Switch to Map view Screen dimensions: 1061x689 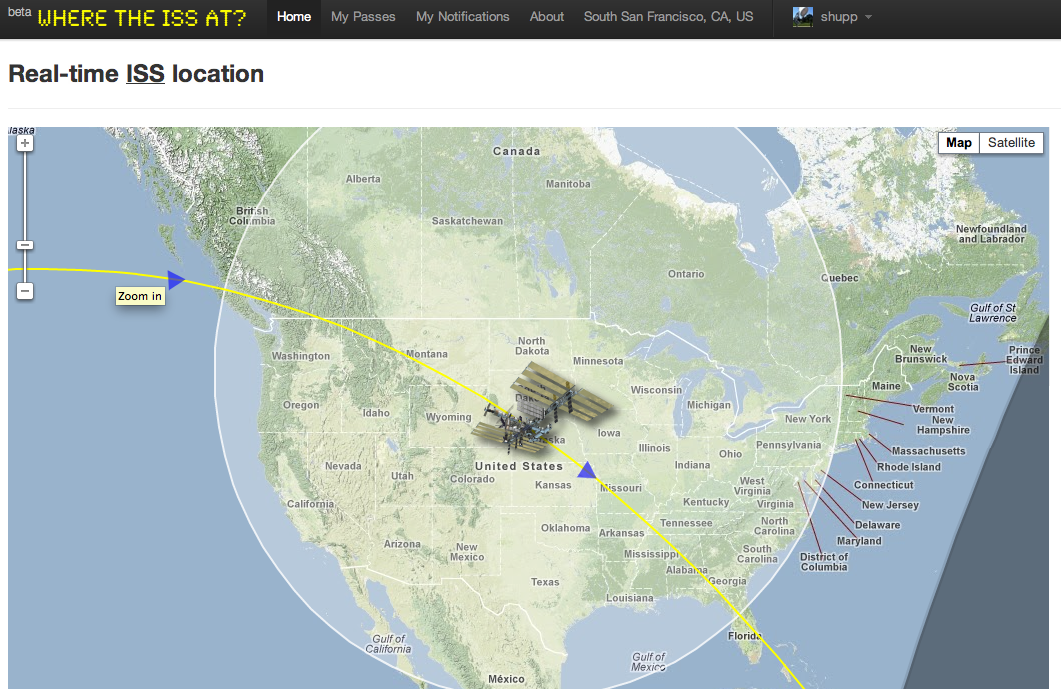(x=959, y=143)
